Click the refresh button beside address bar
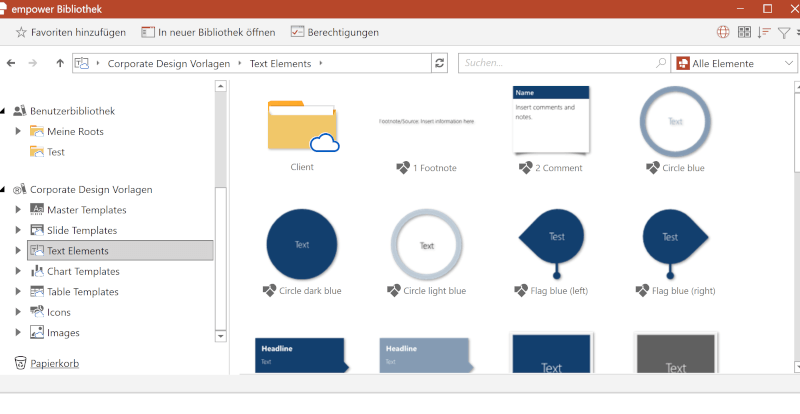Viewport: 800px width, 414px height. [x=439, y=63]
